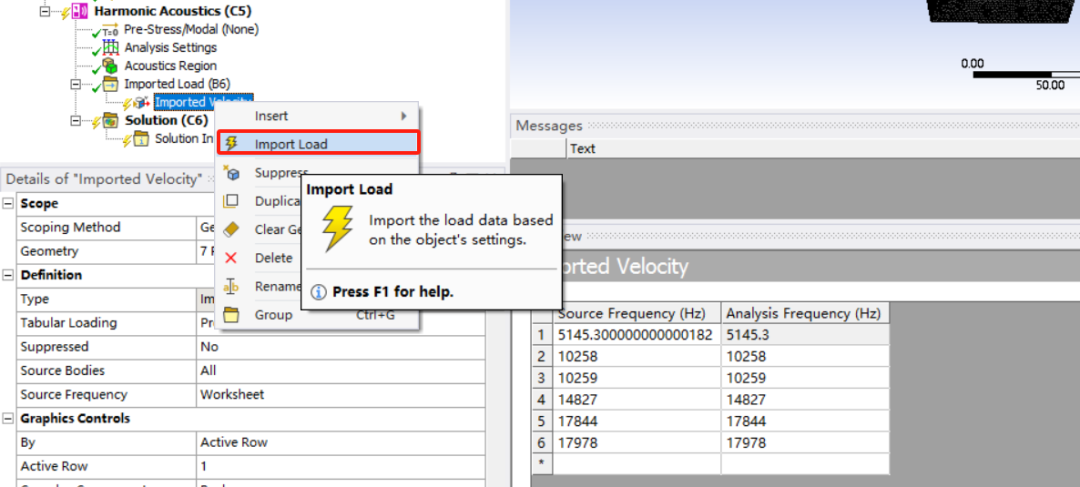Click the Rename icon in context menu
This screenshot has height=487, width=1080.
pos(231,287)
